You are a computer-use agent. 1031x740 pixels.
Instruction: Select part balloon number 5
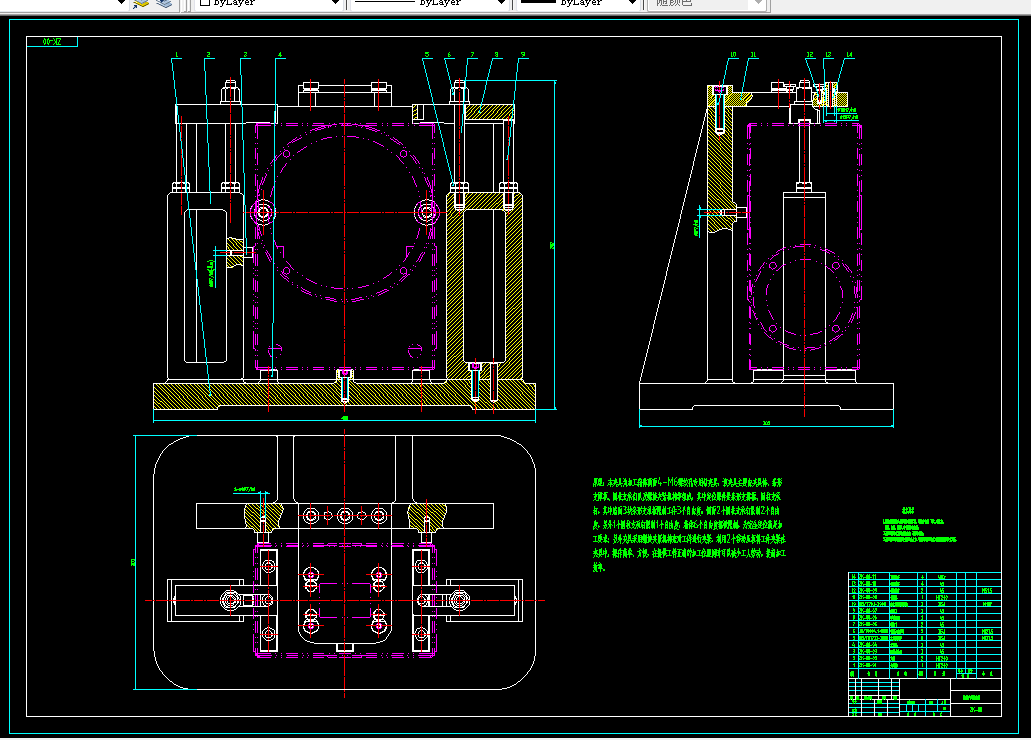pos(427,55)
